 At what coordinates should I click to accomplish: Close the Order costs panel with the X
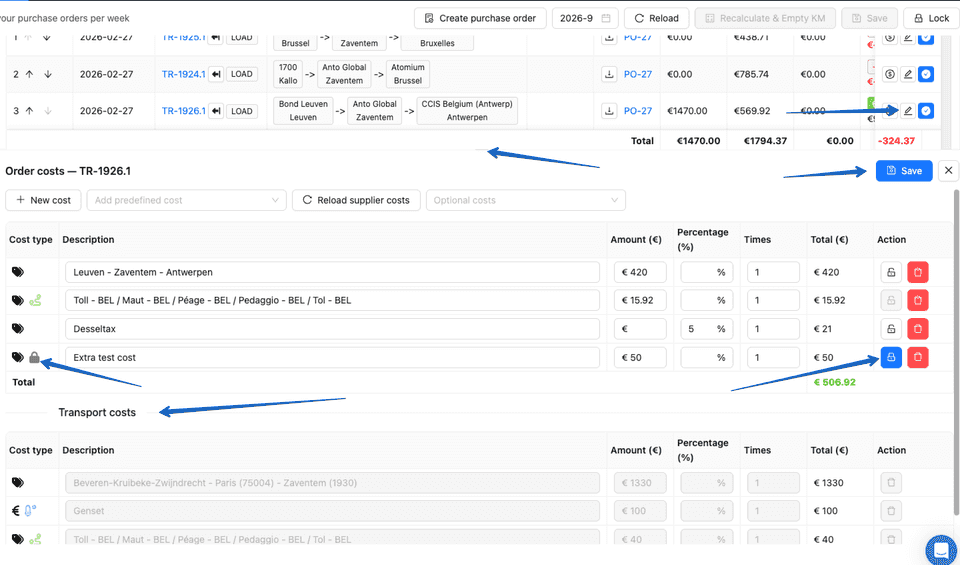948,171
